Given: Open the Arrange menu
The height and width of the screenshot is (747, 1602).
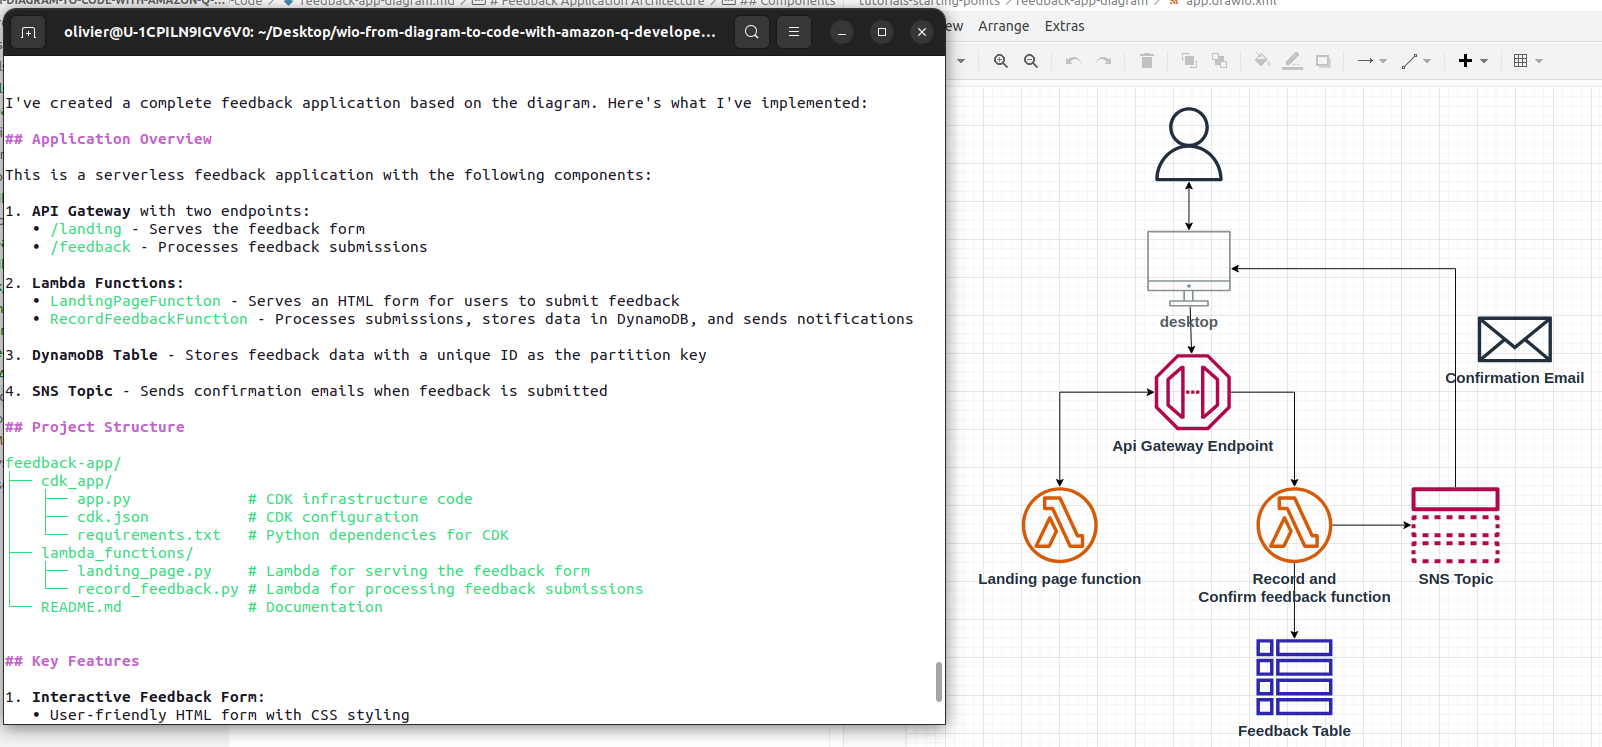Looking at the screenshot, I should [x=1003, y=26].
